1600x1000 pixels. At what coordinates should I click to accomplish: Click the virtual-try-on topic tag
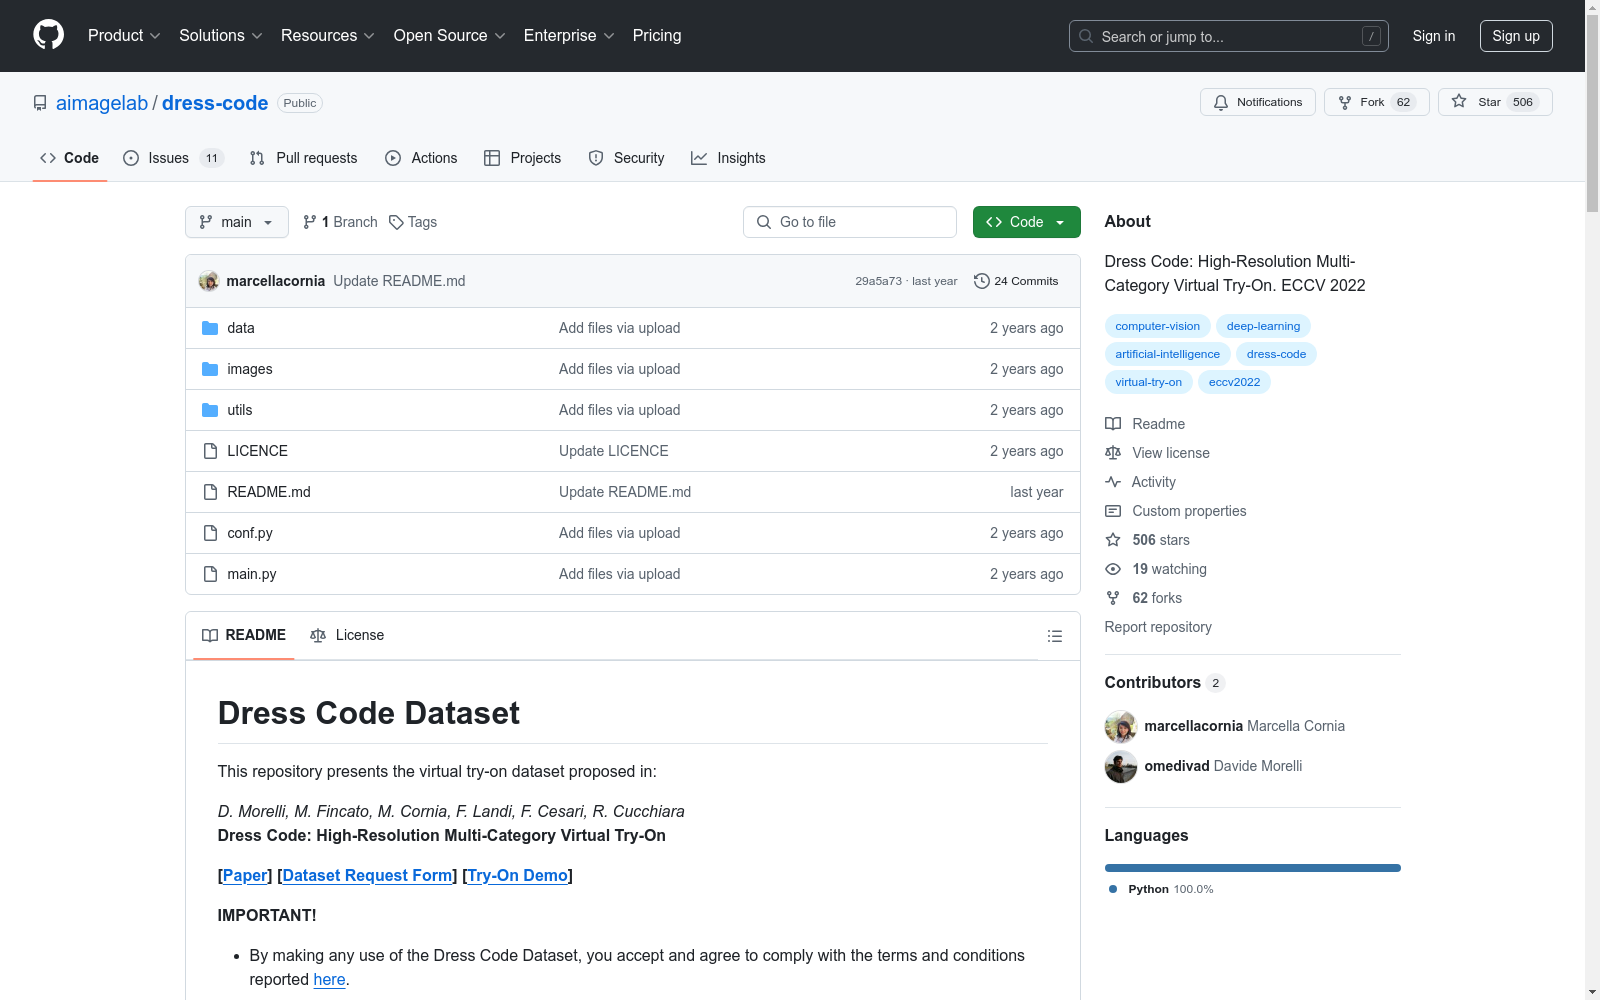point(1148,382)
